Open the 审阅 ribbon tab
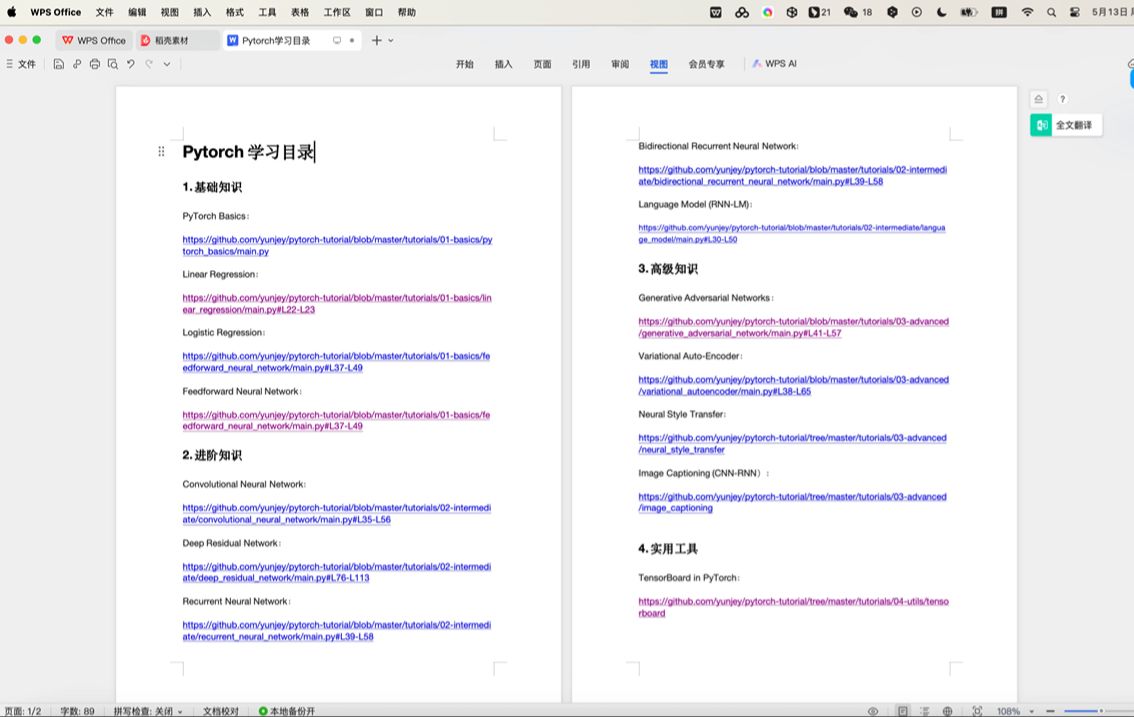This screenshot has width=1134, height=717. point(620,64)
